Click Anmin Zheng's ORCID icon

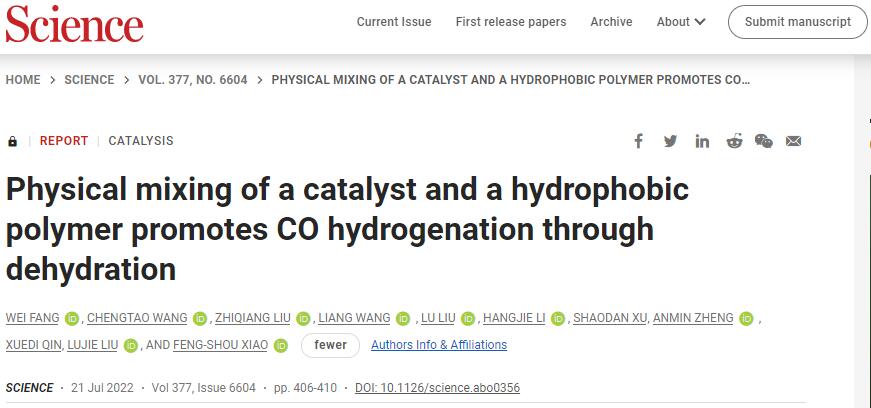pyautogui.click(x=747, y=319)
